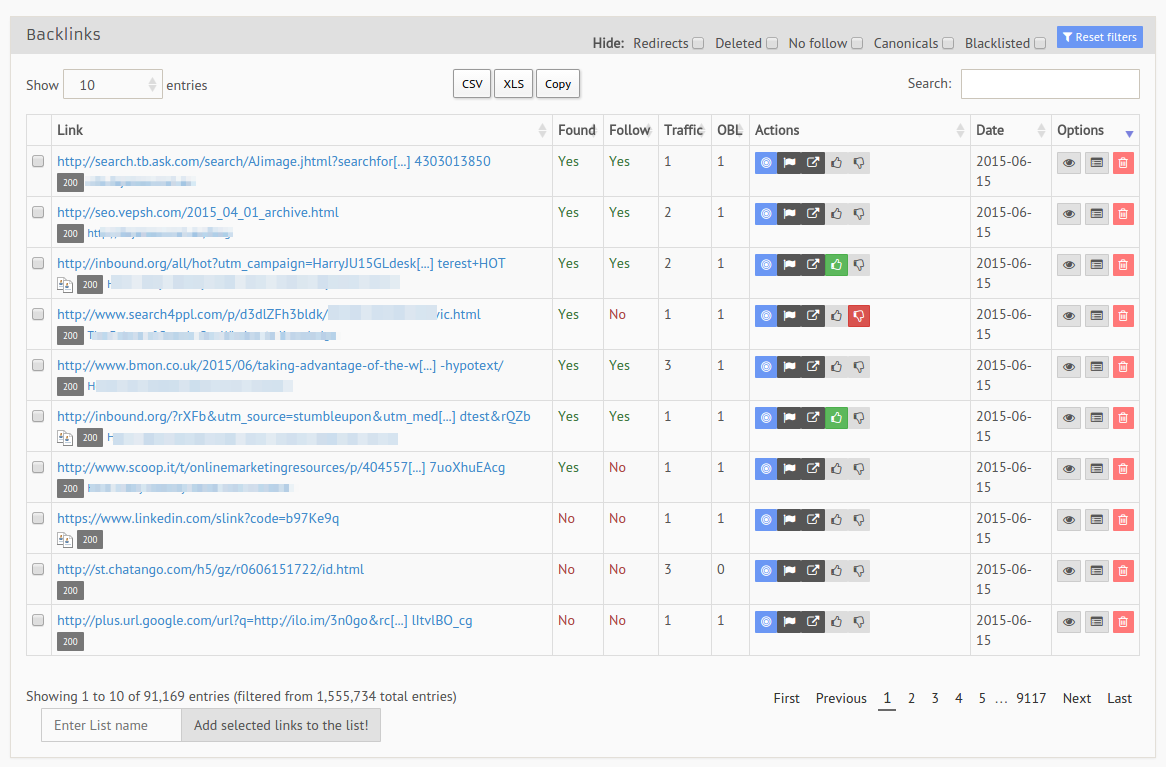Jump to the Last page

(x=1119, y=698)
